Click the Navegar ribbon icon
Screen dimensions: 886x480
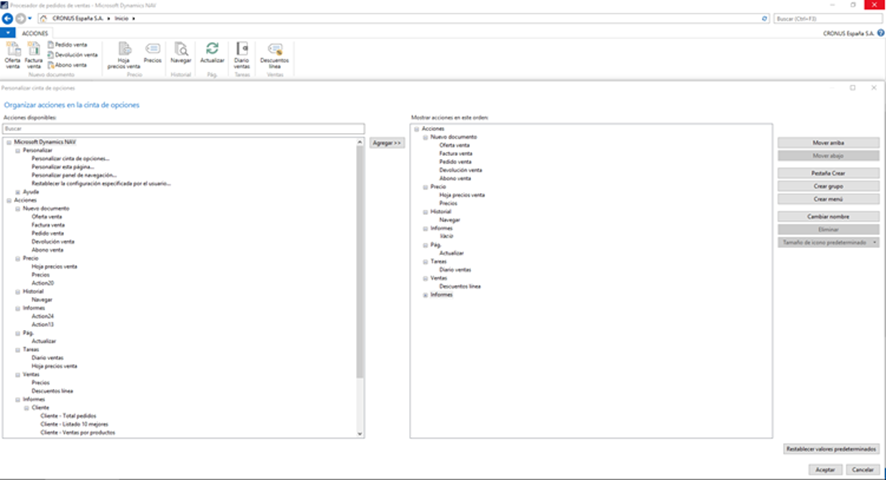point(181,53)
